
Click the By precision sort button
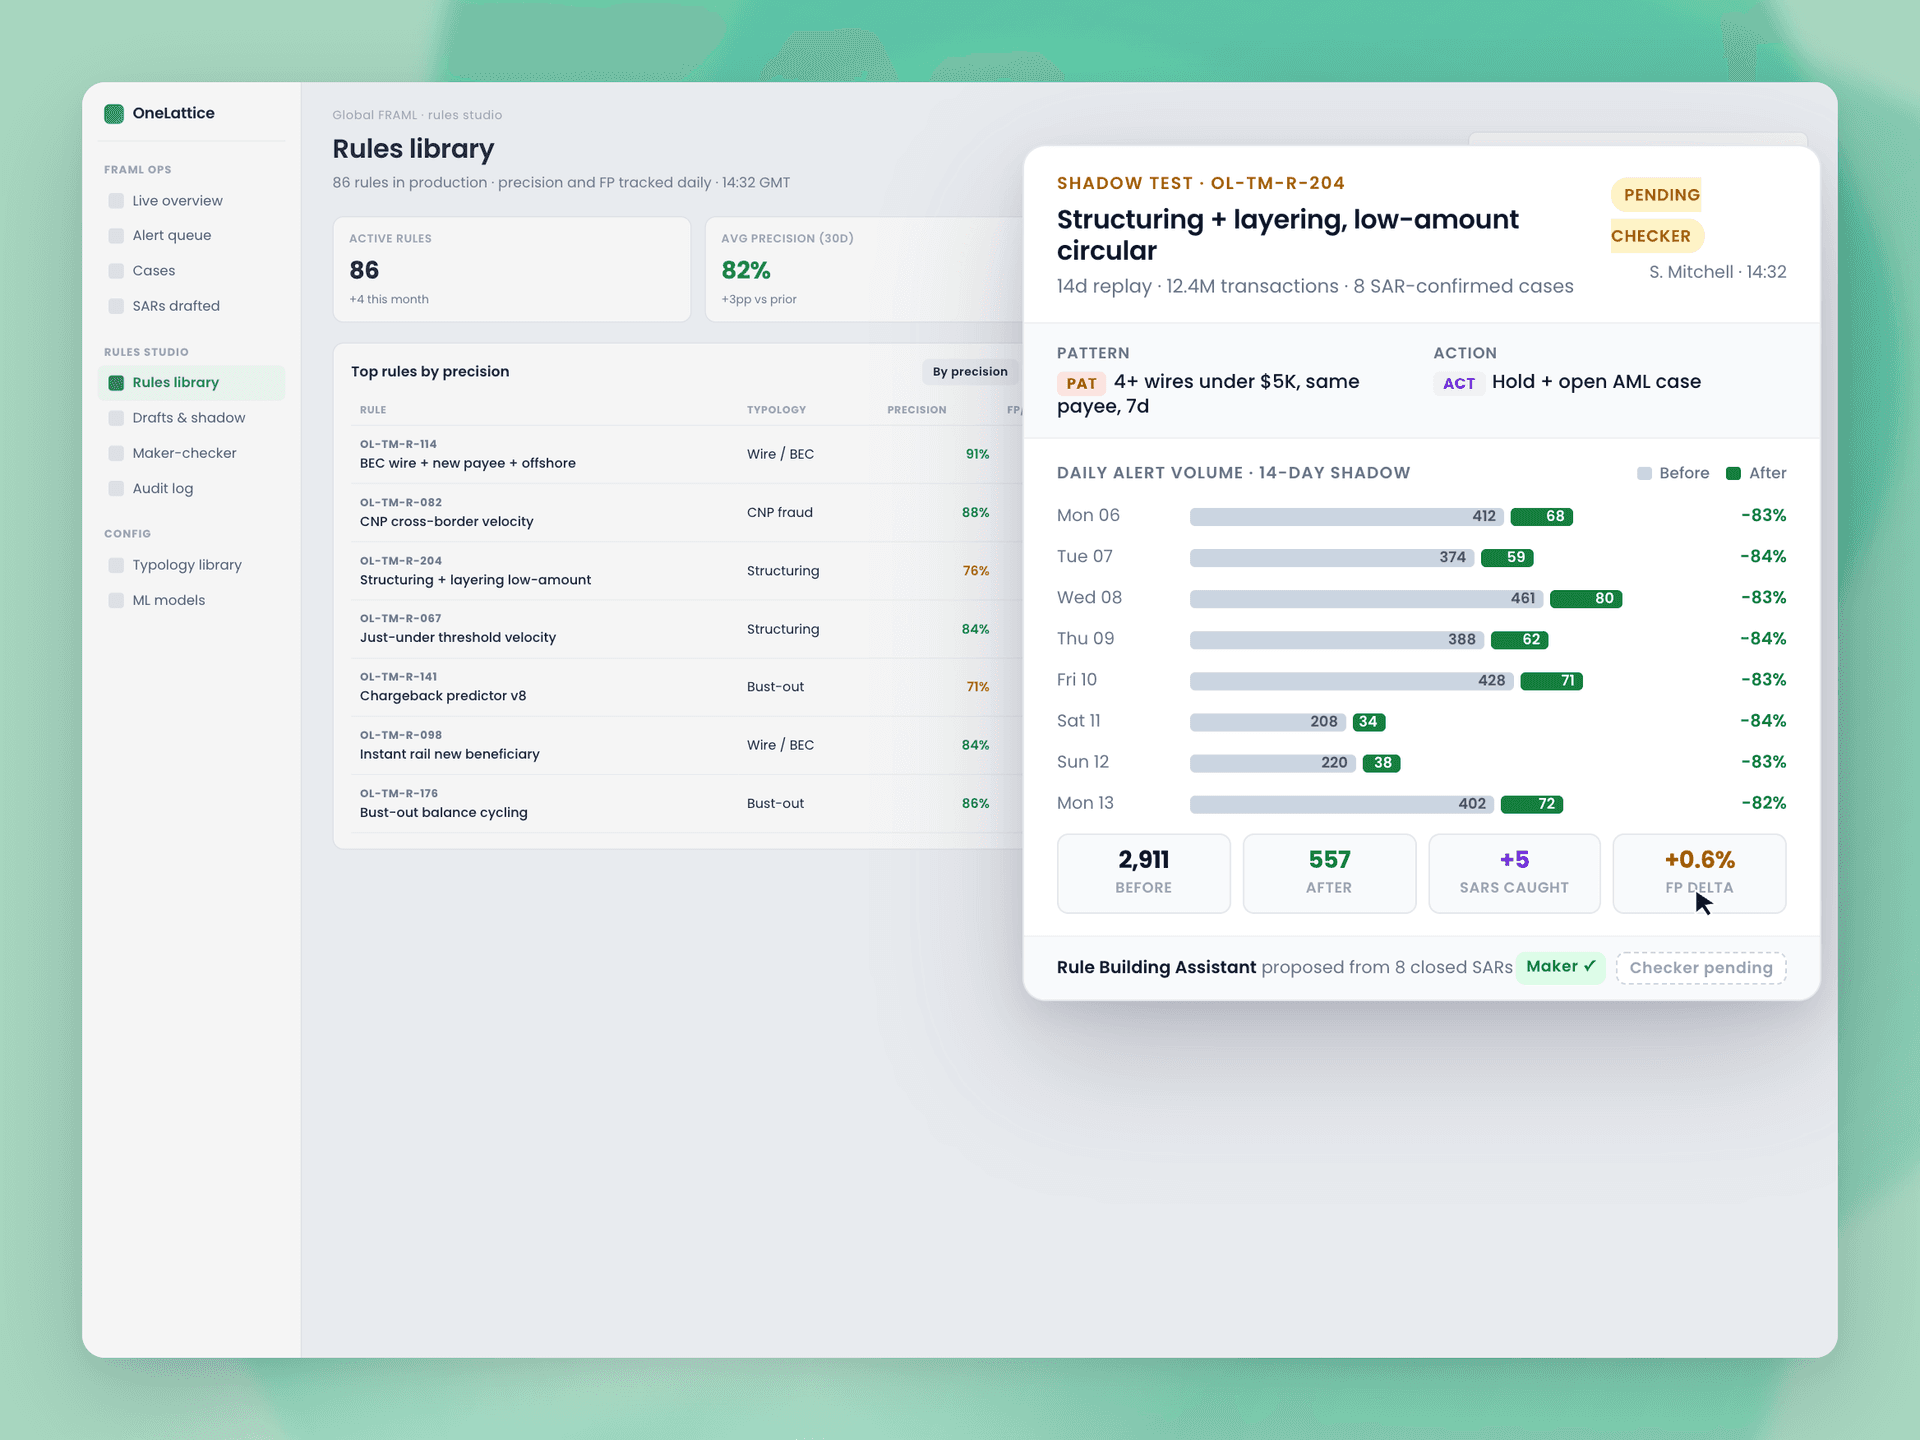[x=969, y=372]
